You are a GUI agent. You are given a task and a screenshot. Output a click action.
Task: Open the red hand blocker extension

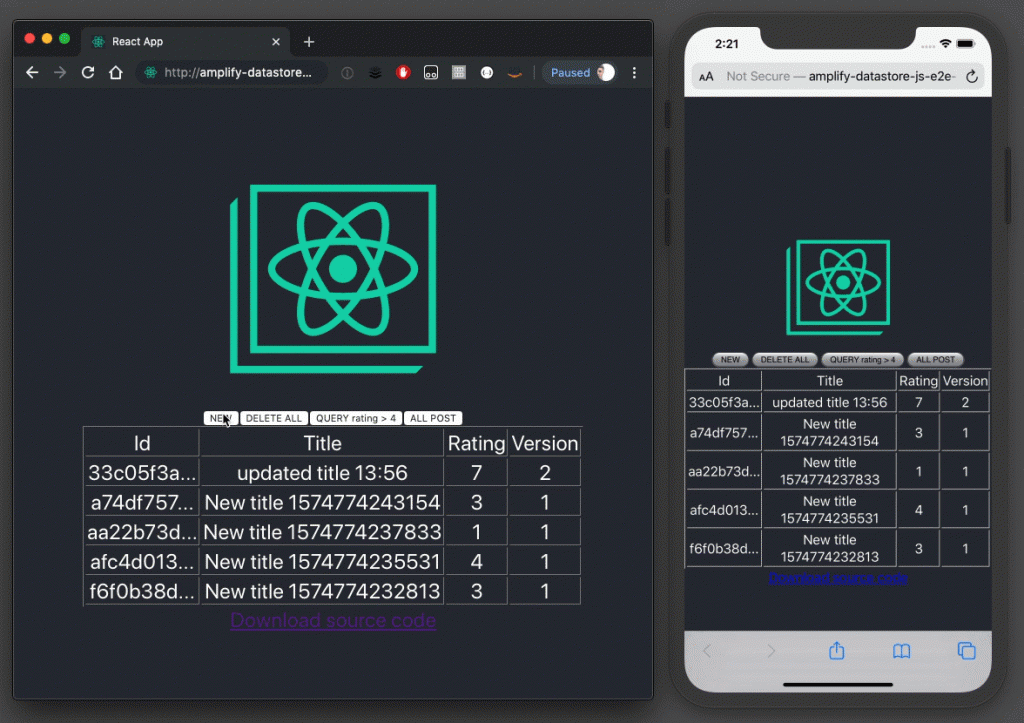[x=403, y=72]
